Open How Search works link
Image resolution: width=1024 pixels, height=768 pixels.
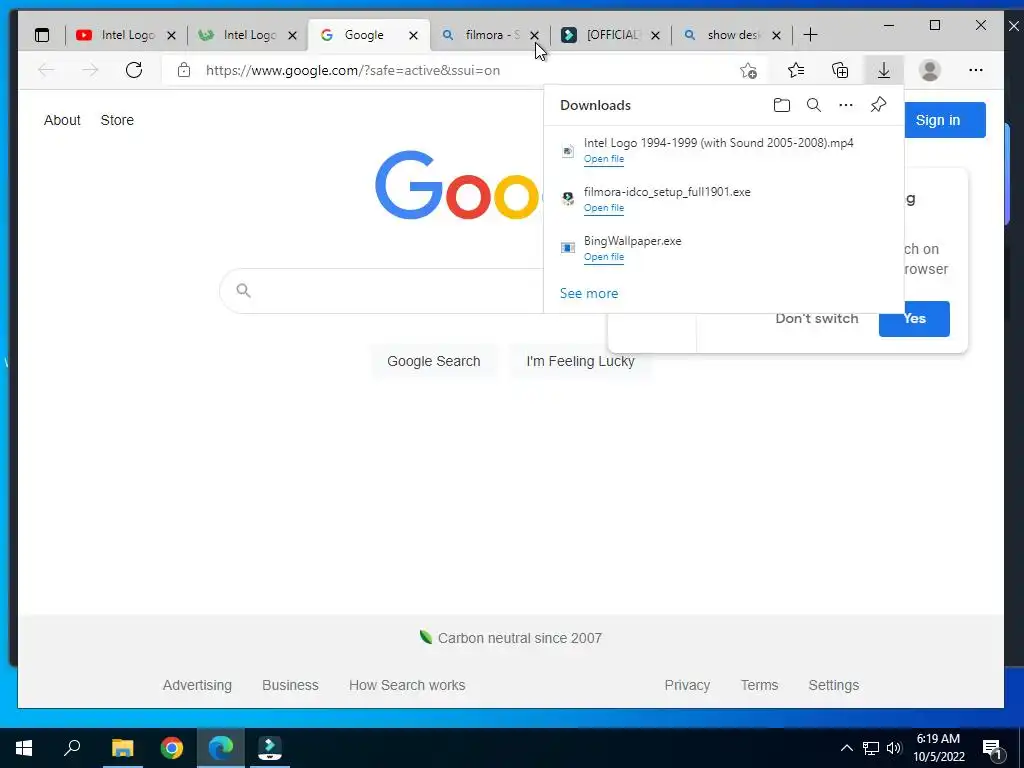coord(407,685)
